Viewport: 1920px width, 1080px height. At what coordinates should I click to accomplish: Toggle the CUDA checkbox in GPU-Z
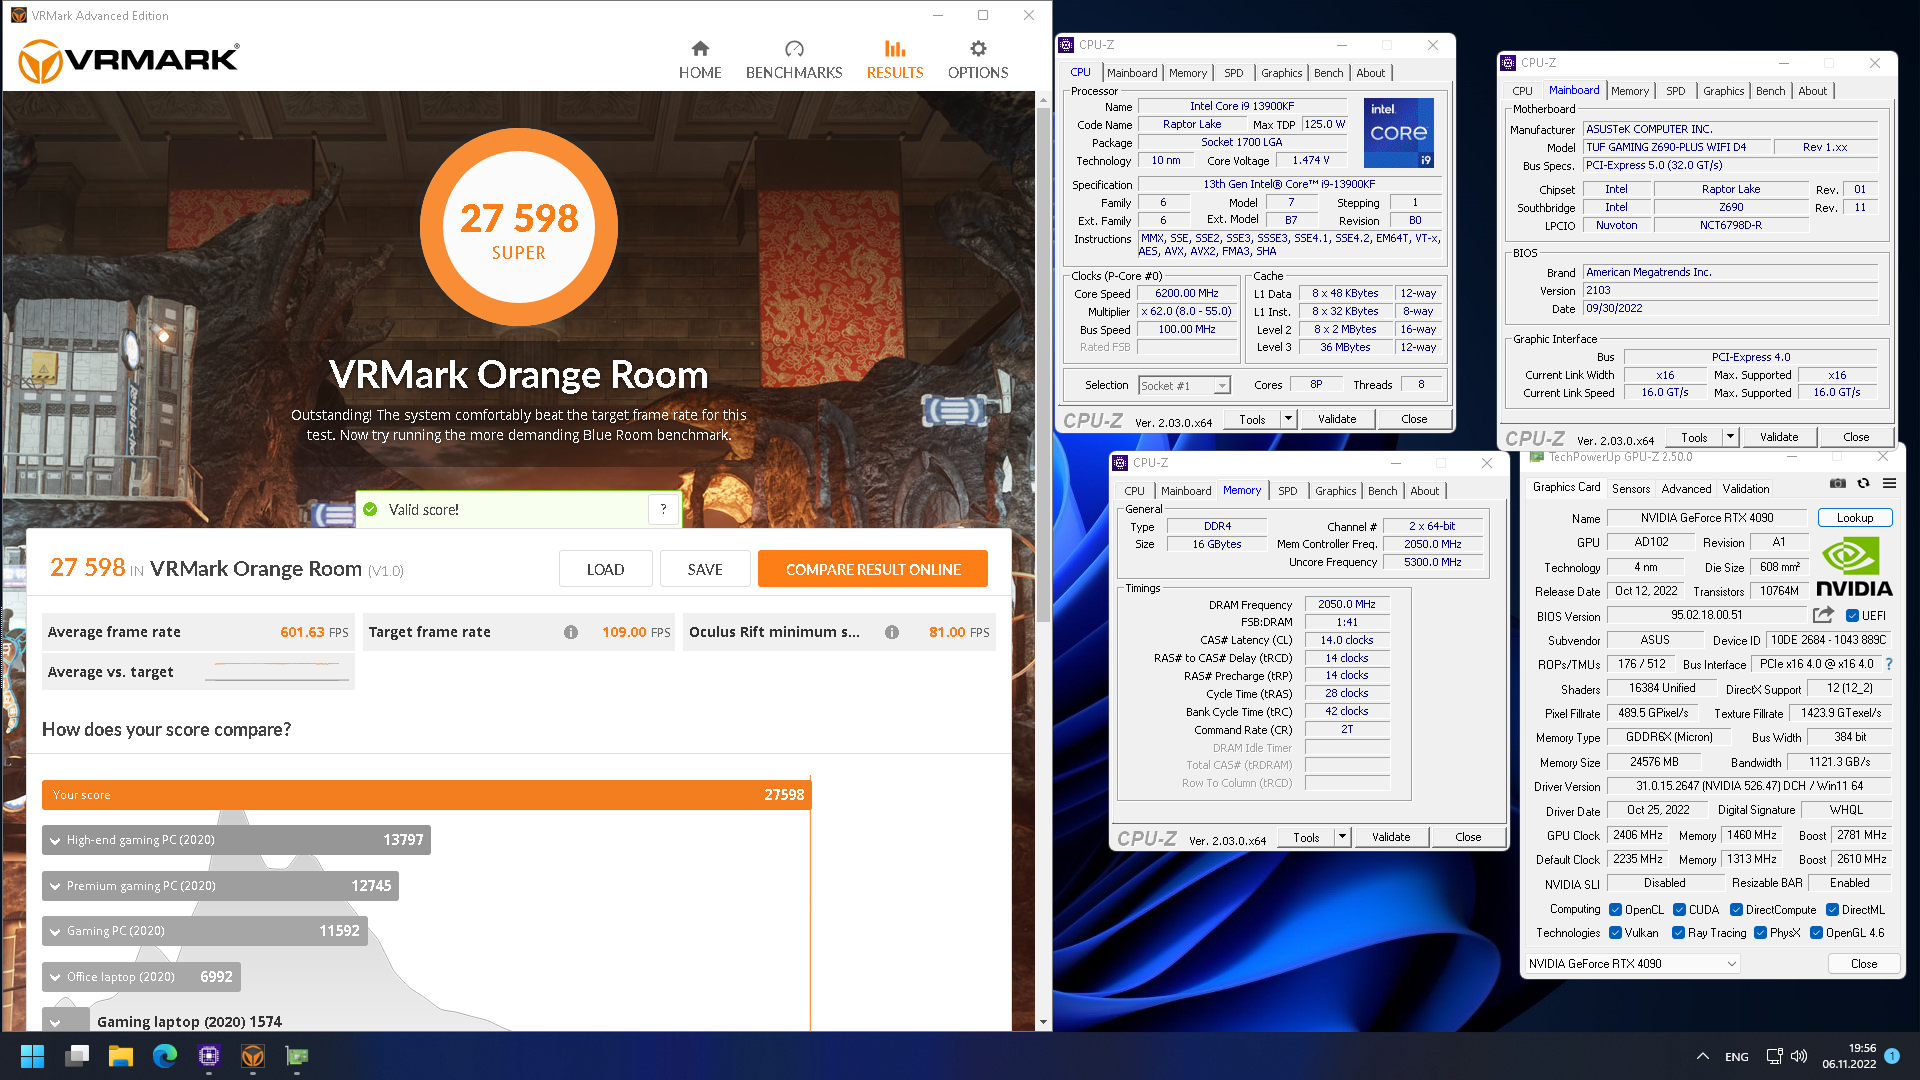pyautogui.click(x=1679, y=910)
